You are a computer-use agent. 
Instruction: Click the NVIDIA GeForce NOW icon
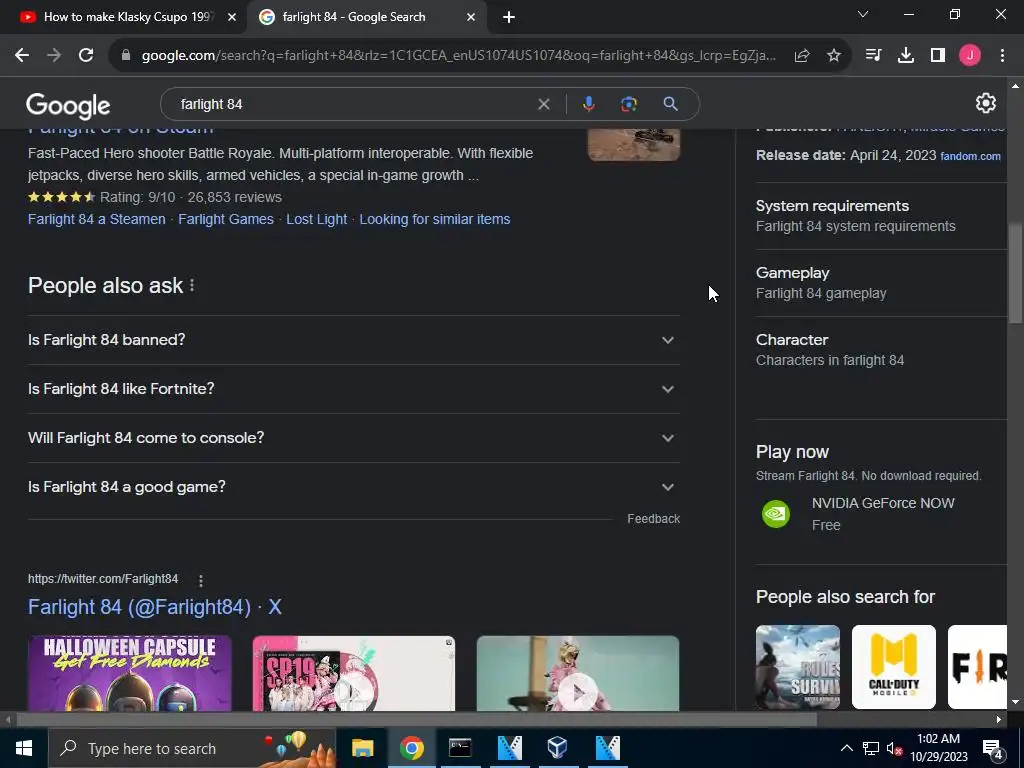click(776, 514)
